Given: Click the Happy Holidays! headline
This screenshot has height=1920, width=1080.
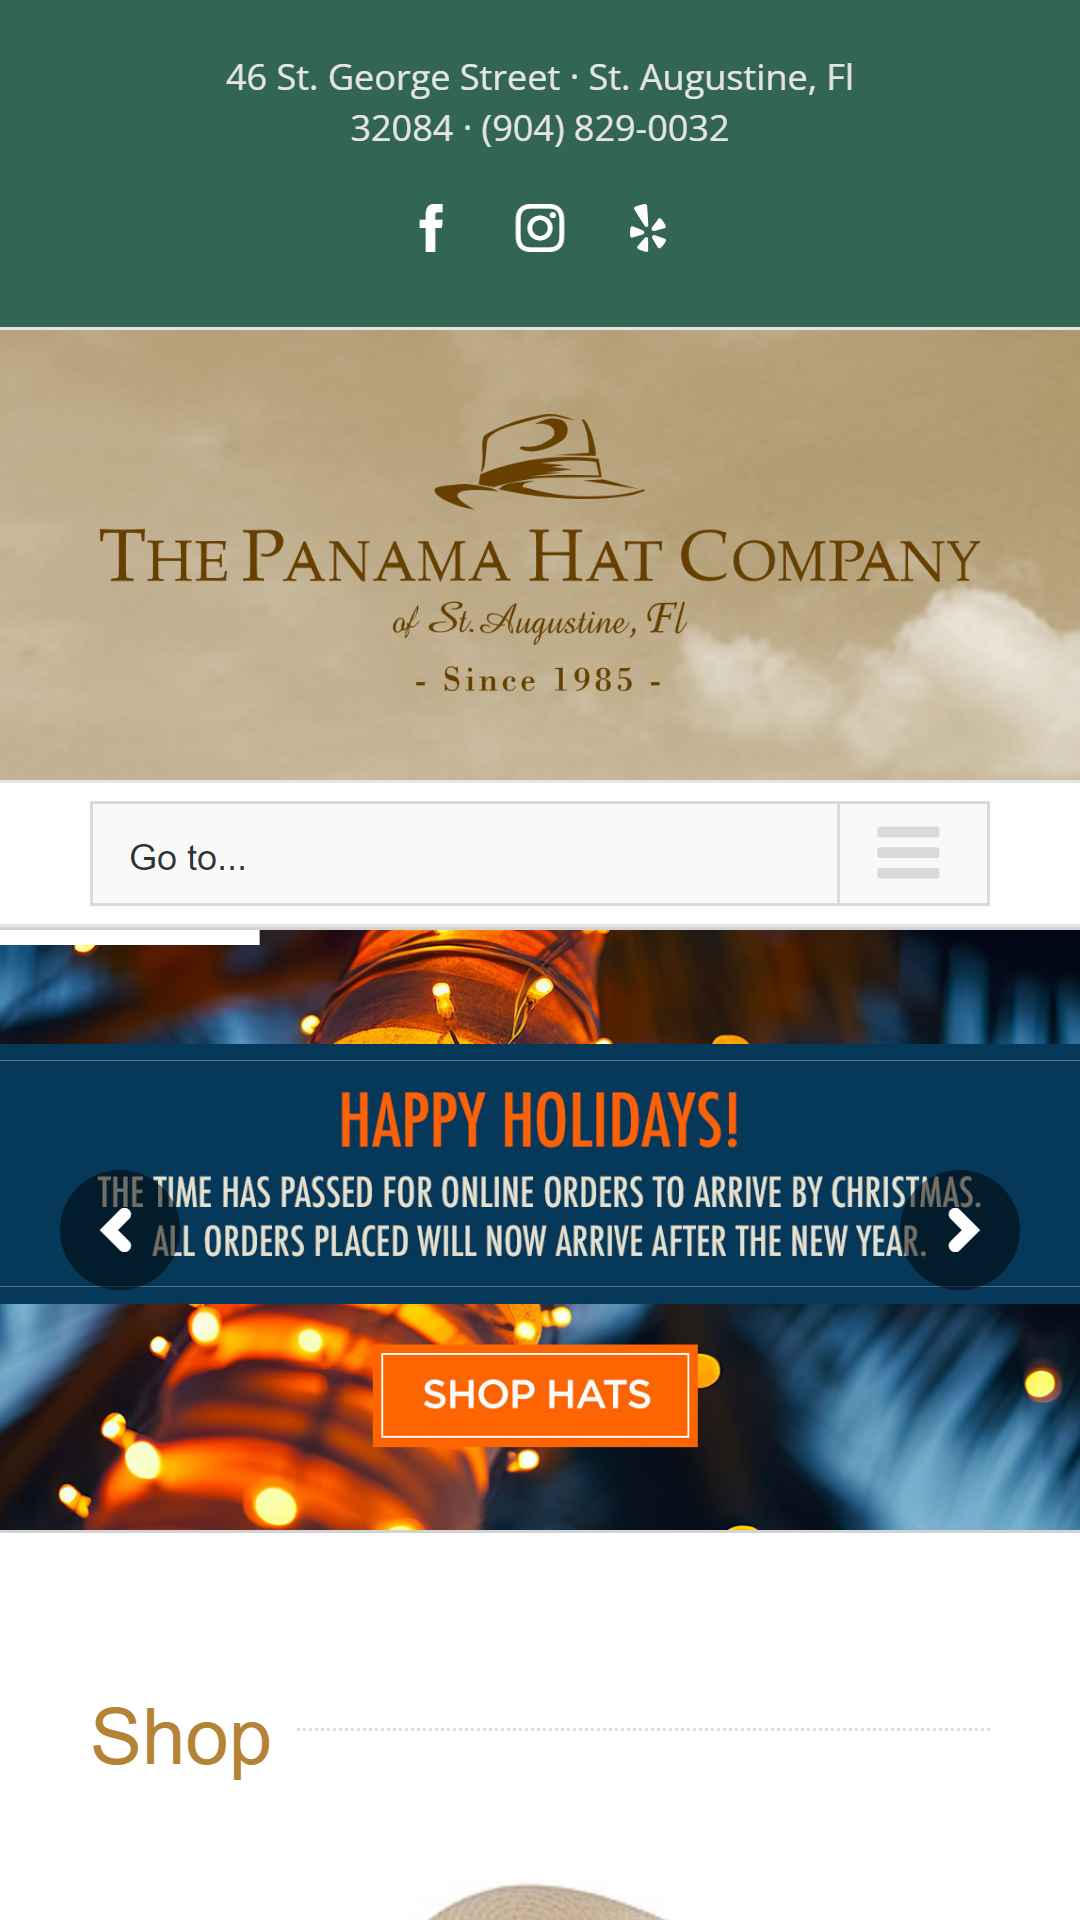Looking at the screenshot, I should [x=540, y=1120].
